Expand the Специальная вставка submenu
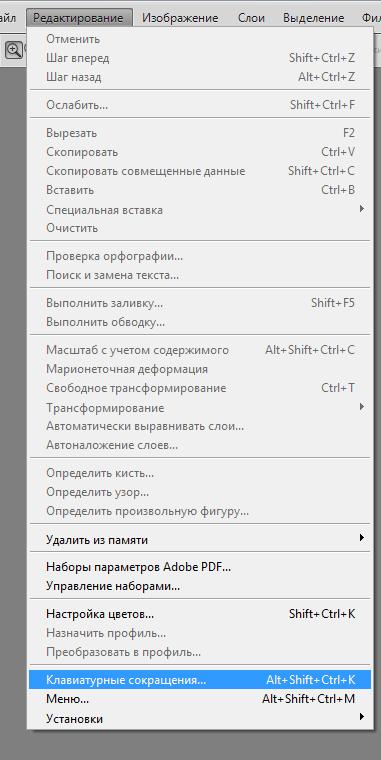This screenshot has height=760, width=381. 200,210
